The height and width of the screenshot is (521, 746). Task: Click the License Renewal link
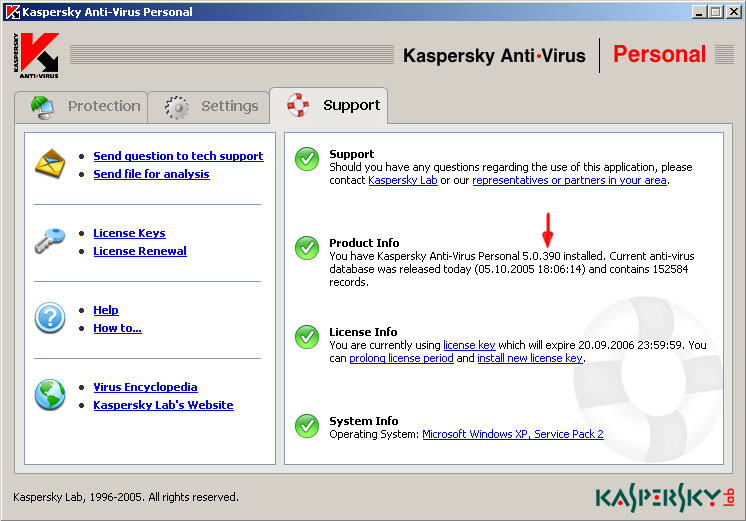140,251
